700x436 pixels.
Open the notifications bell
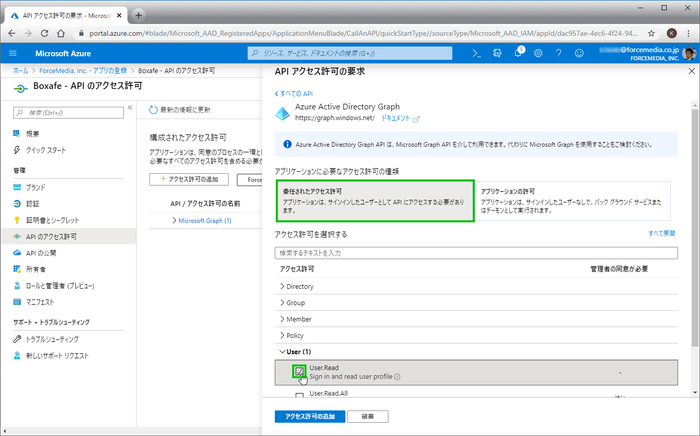(518, 53)
